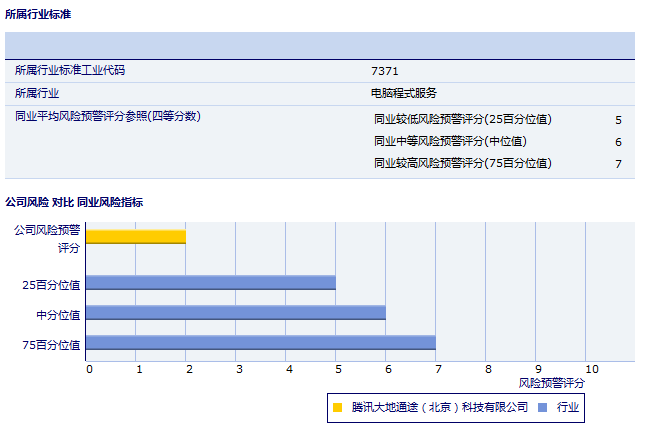Click the blue 25百分位值 chart bar

pos(210,282)
